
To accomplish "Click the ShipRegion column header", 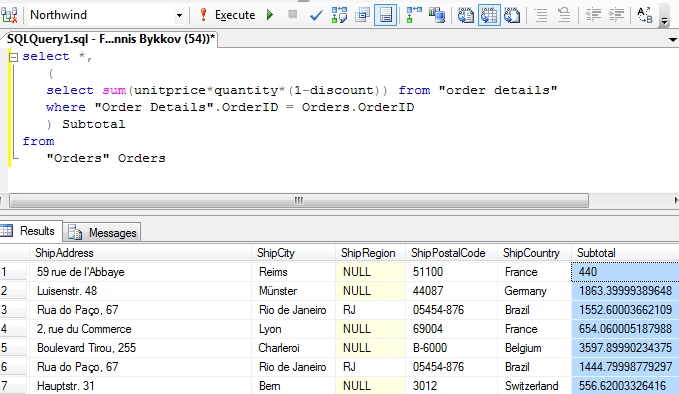I will tap(370, 253).
